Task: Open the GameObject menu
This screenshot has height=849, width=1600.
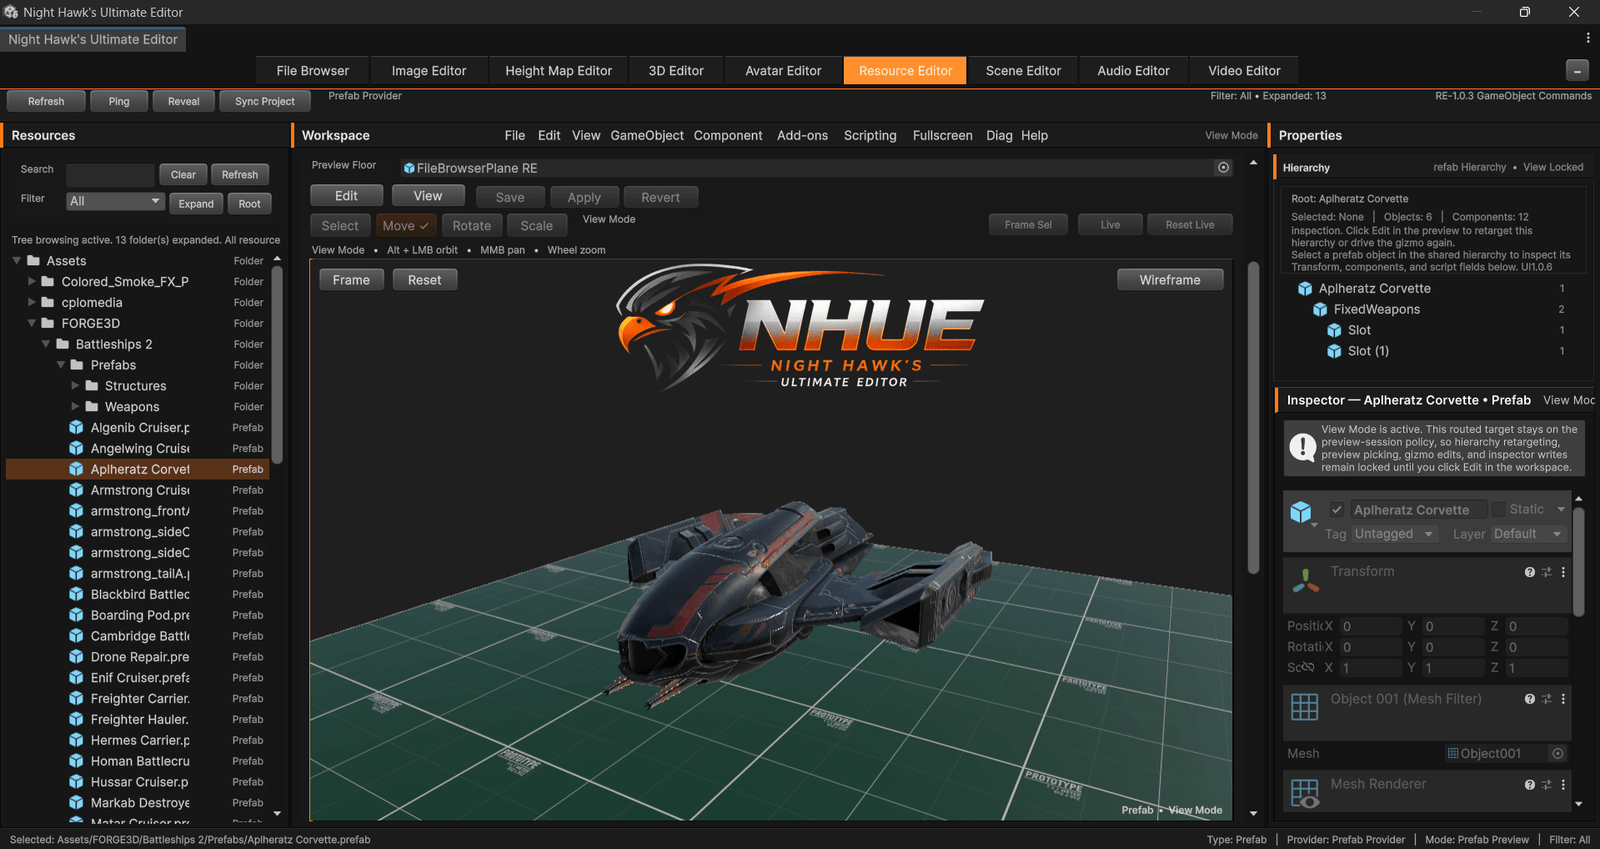Action: 647,136
